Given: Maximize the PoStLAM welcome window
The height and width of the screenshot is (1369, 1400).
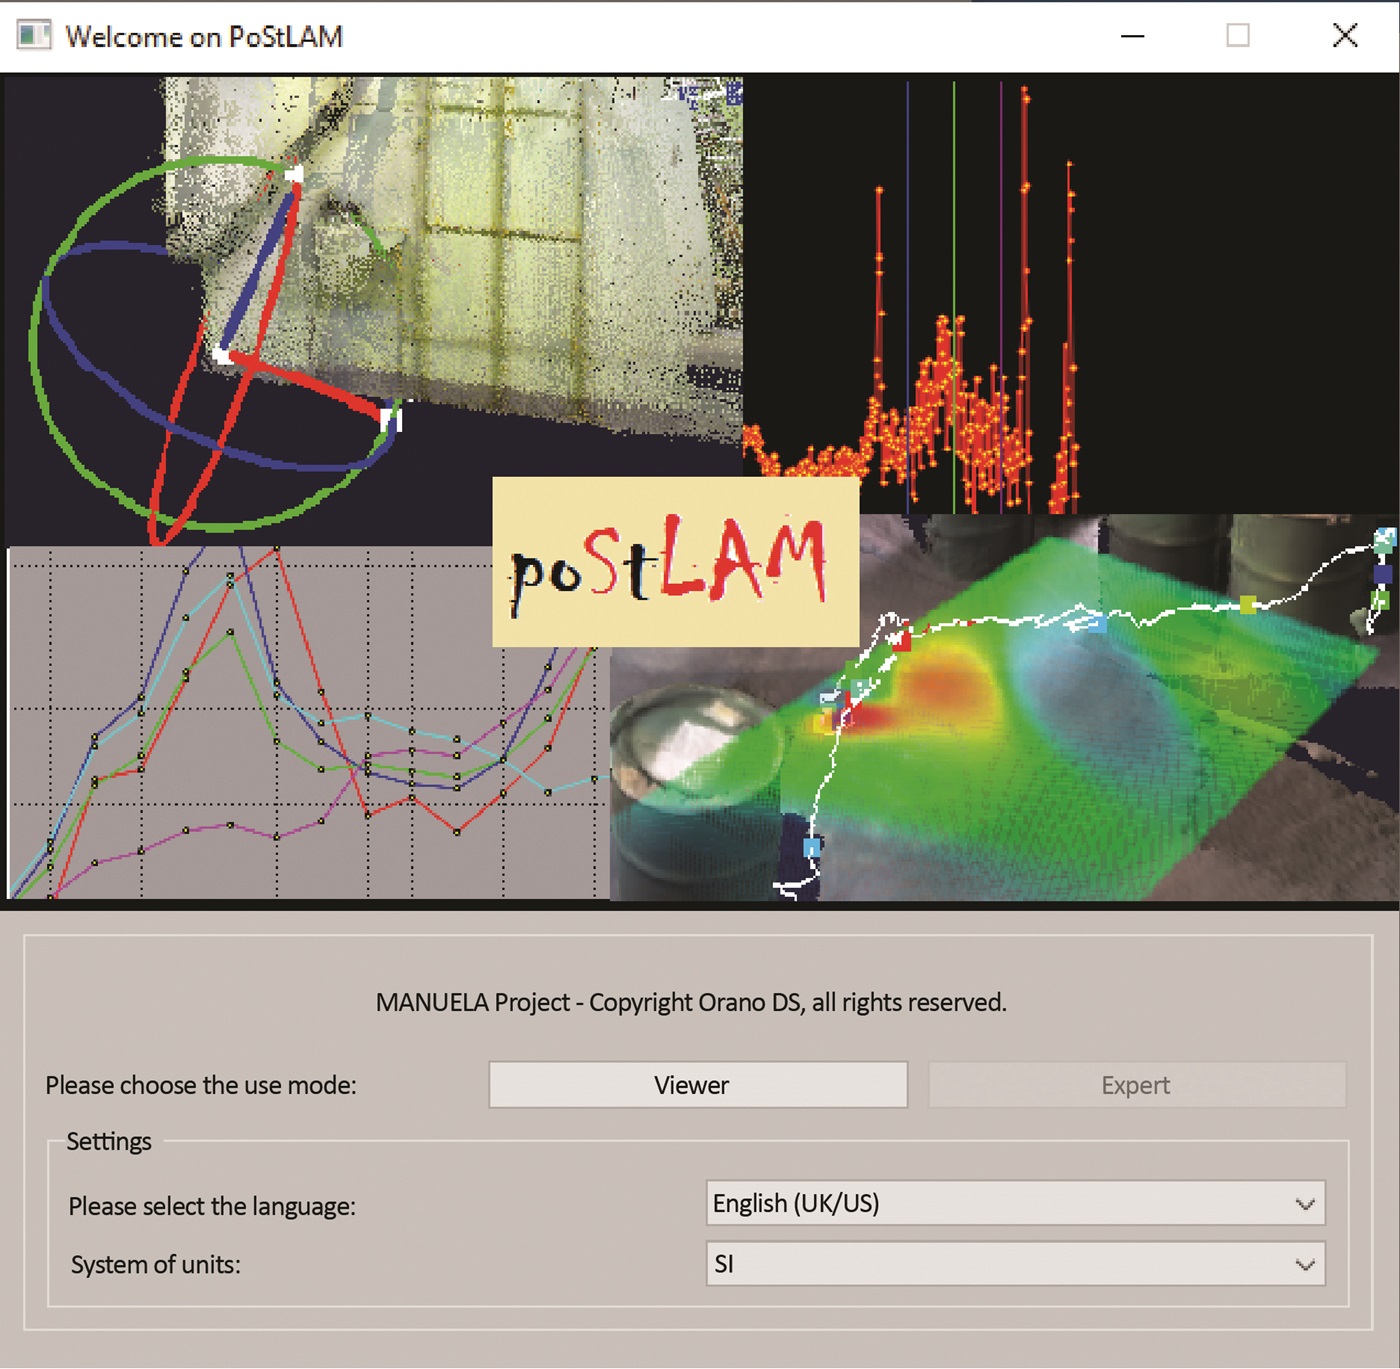Looking at the screenshot, I should click(1238, 36).
